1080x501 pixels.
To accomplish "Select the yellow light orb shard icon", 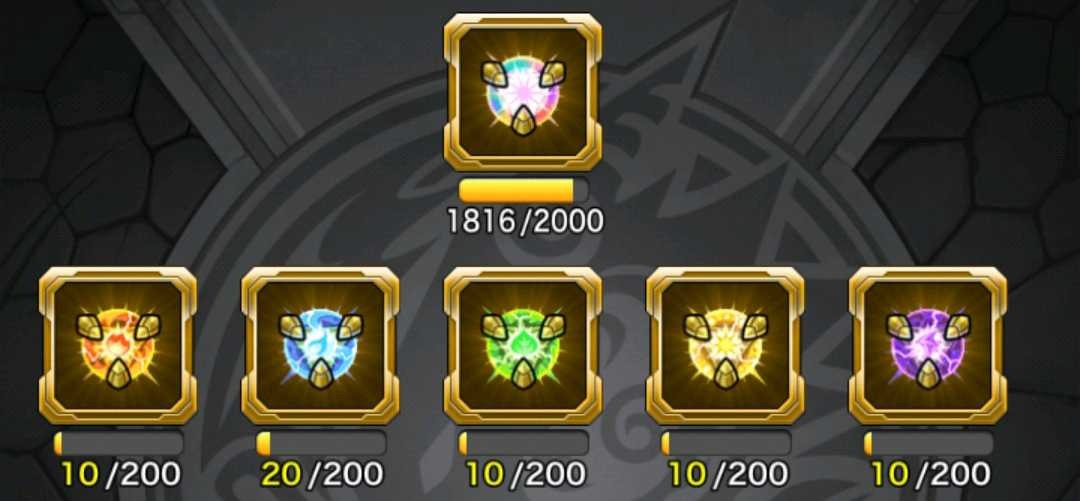I will click(x=725, y=346).
